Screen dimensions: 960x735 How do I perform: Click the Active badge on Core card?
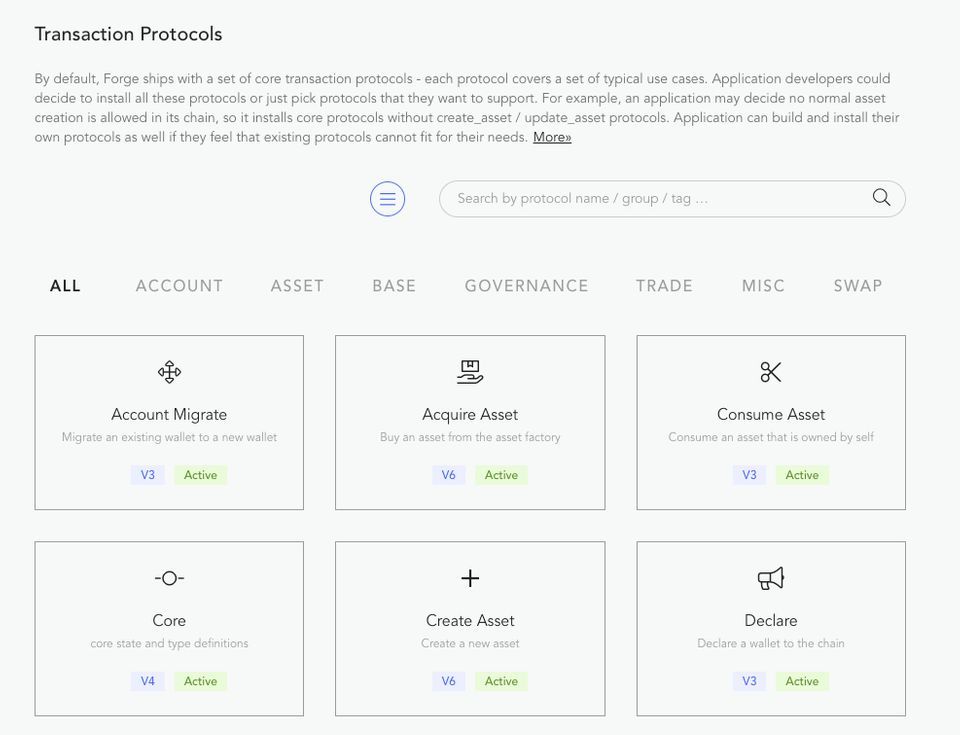pos(200,681)
